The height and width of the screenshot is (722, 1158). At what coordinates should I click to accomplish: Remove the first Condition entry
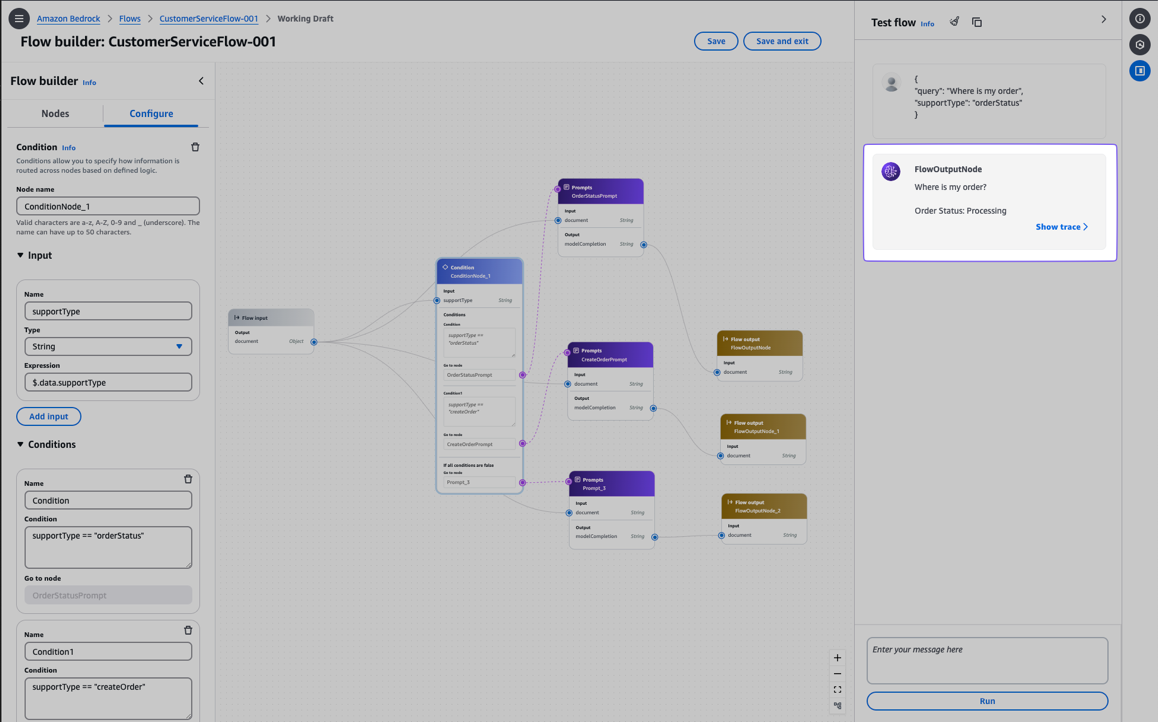coord(188,479)
